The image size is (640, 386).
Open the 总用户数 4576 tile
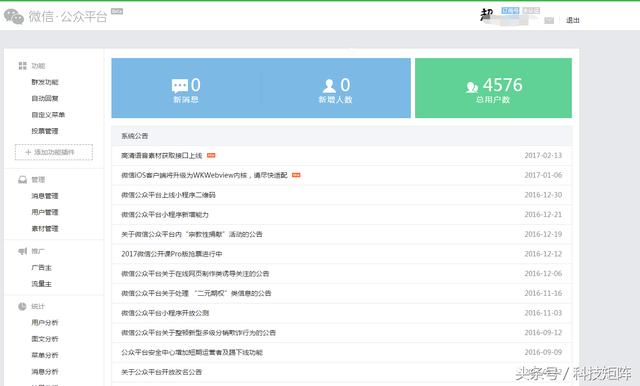[493, 88]
